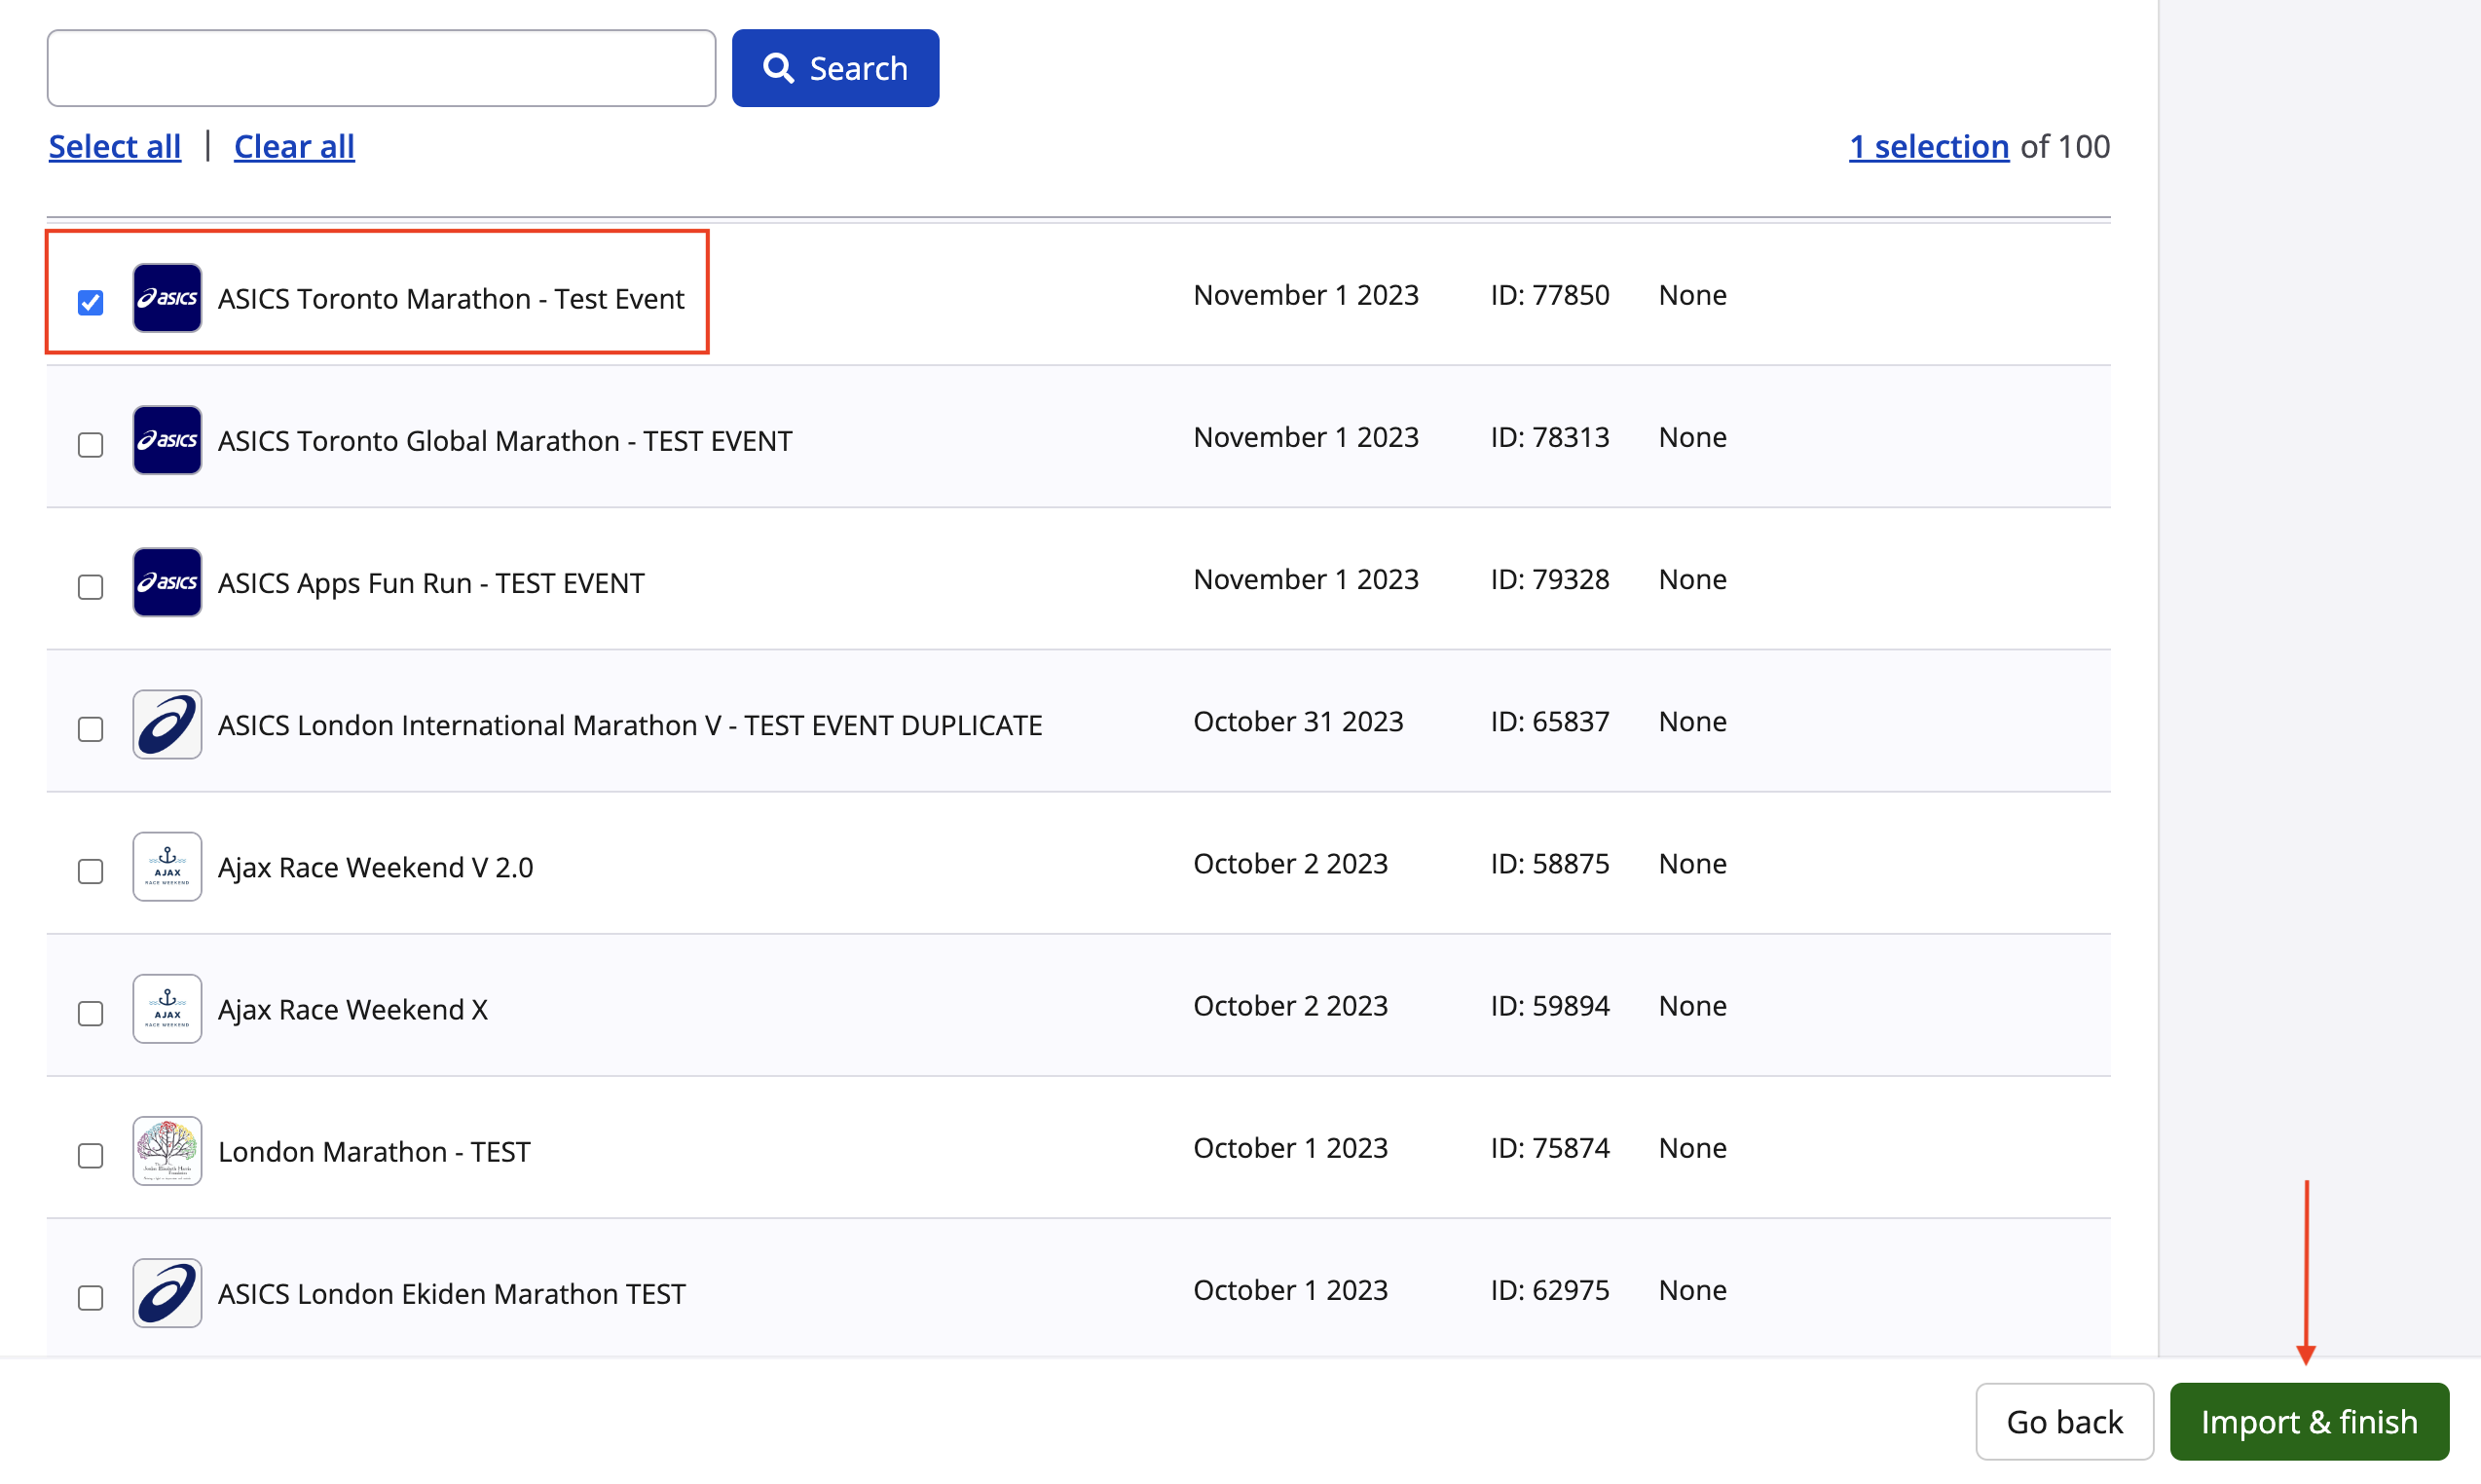
Task: Focus the event search input field
Action: (381, 68)
